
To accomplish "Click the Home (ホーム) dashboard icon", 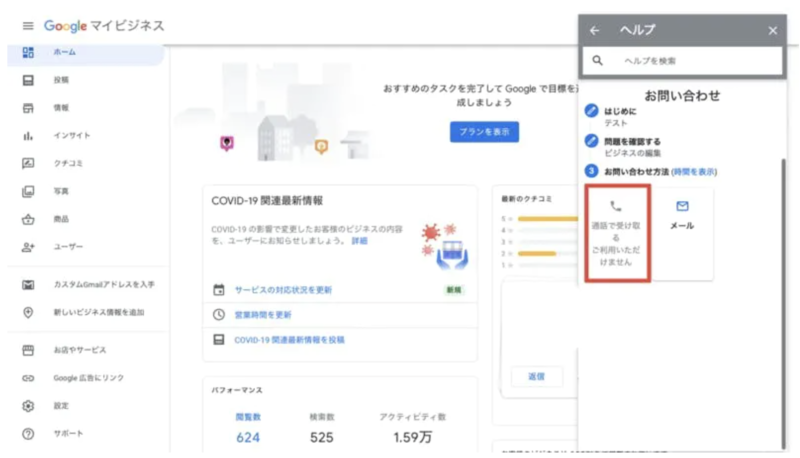I will 28,52.
